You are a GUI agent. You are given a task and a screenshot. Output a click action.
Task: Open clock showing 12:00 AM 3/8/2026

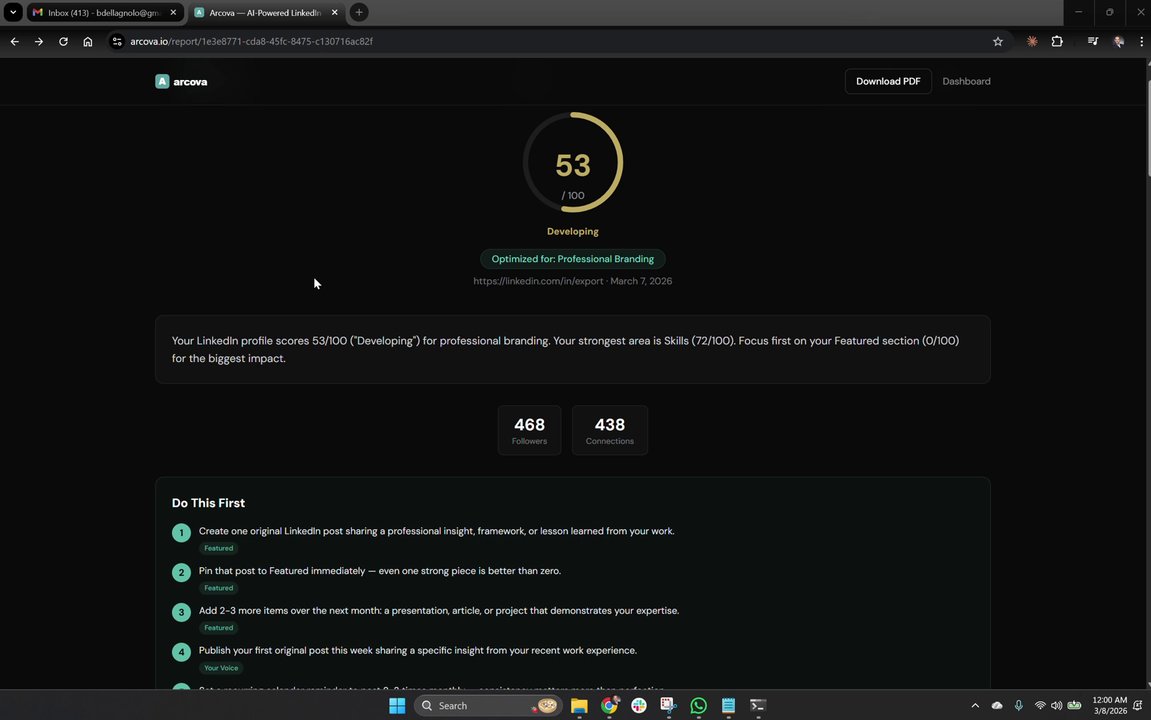(1109, 705)
